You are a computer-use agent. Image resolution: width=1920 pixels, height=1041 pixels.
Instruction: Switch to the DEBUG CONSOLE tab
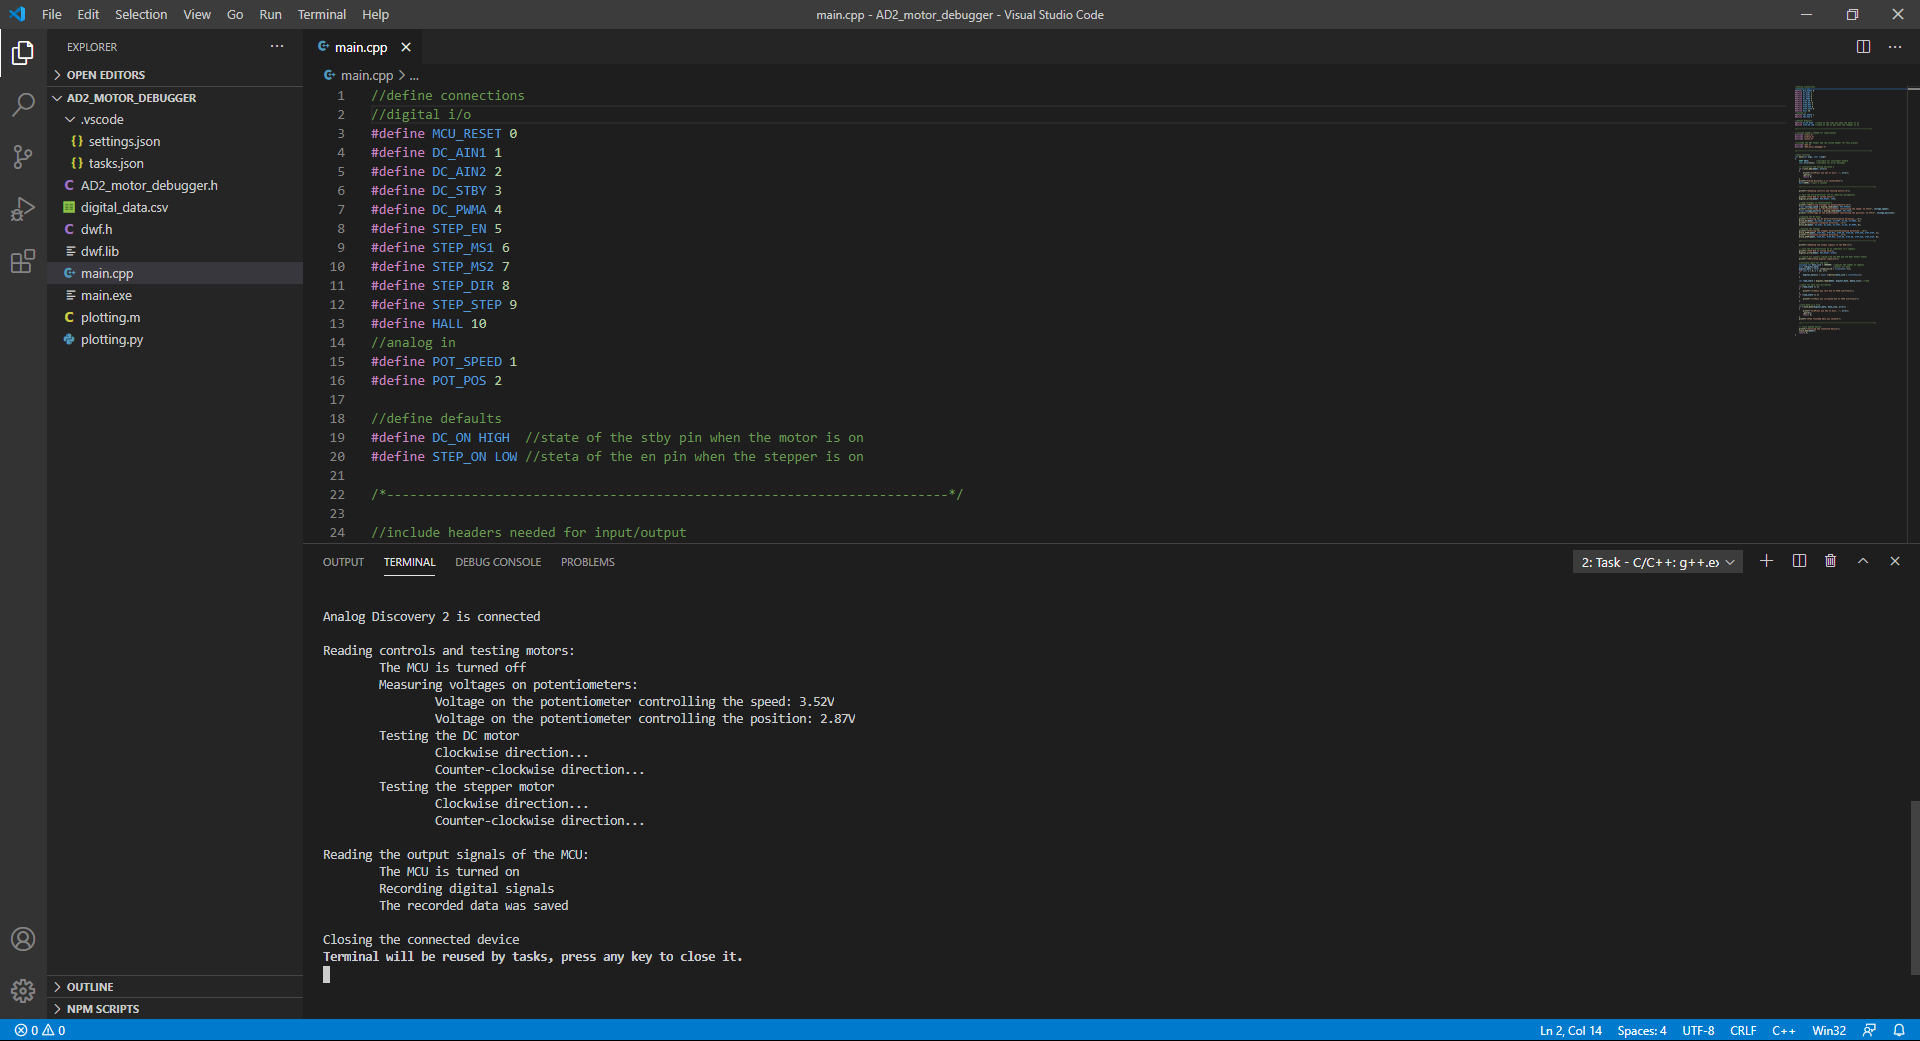click(498, 562)
